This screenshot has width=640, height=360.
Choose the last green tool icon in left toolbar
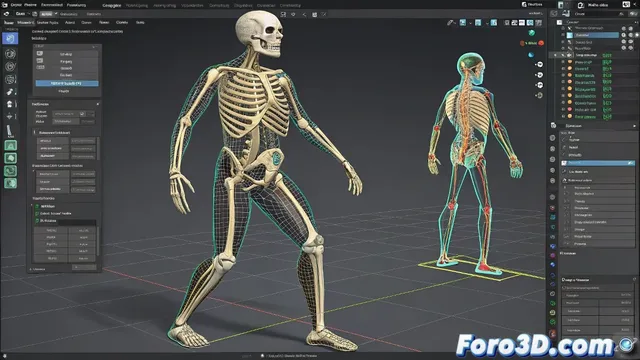point(10,183)
